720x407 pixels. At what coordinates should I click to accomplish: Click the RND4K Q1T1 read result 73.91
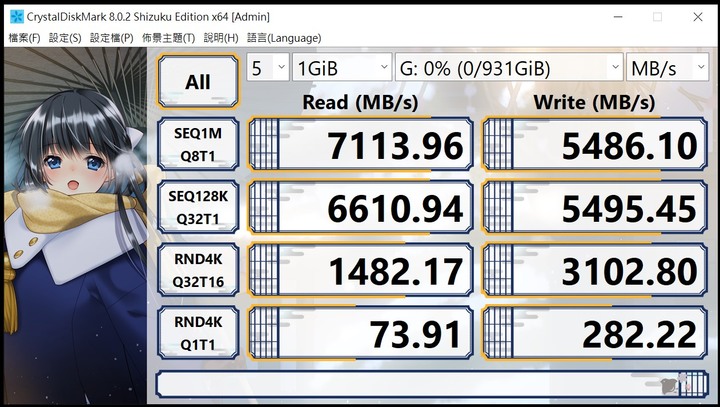(x=360, y=333)
